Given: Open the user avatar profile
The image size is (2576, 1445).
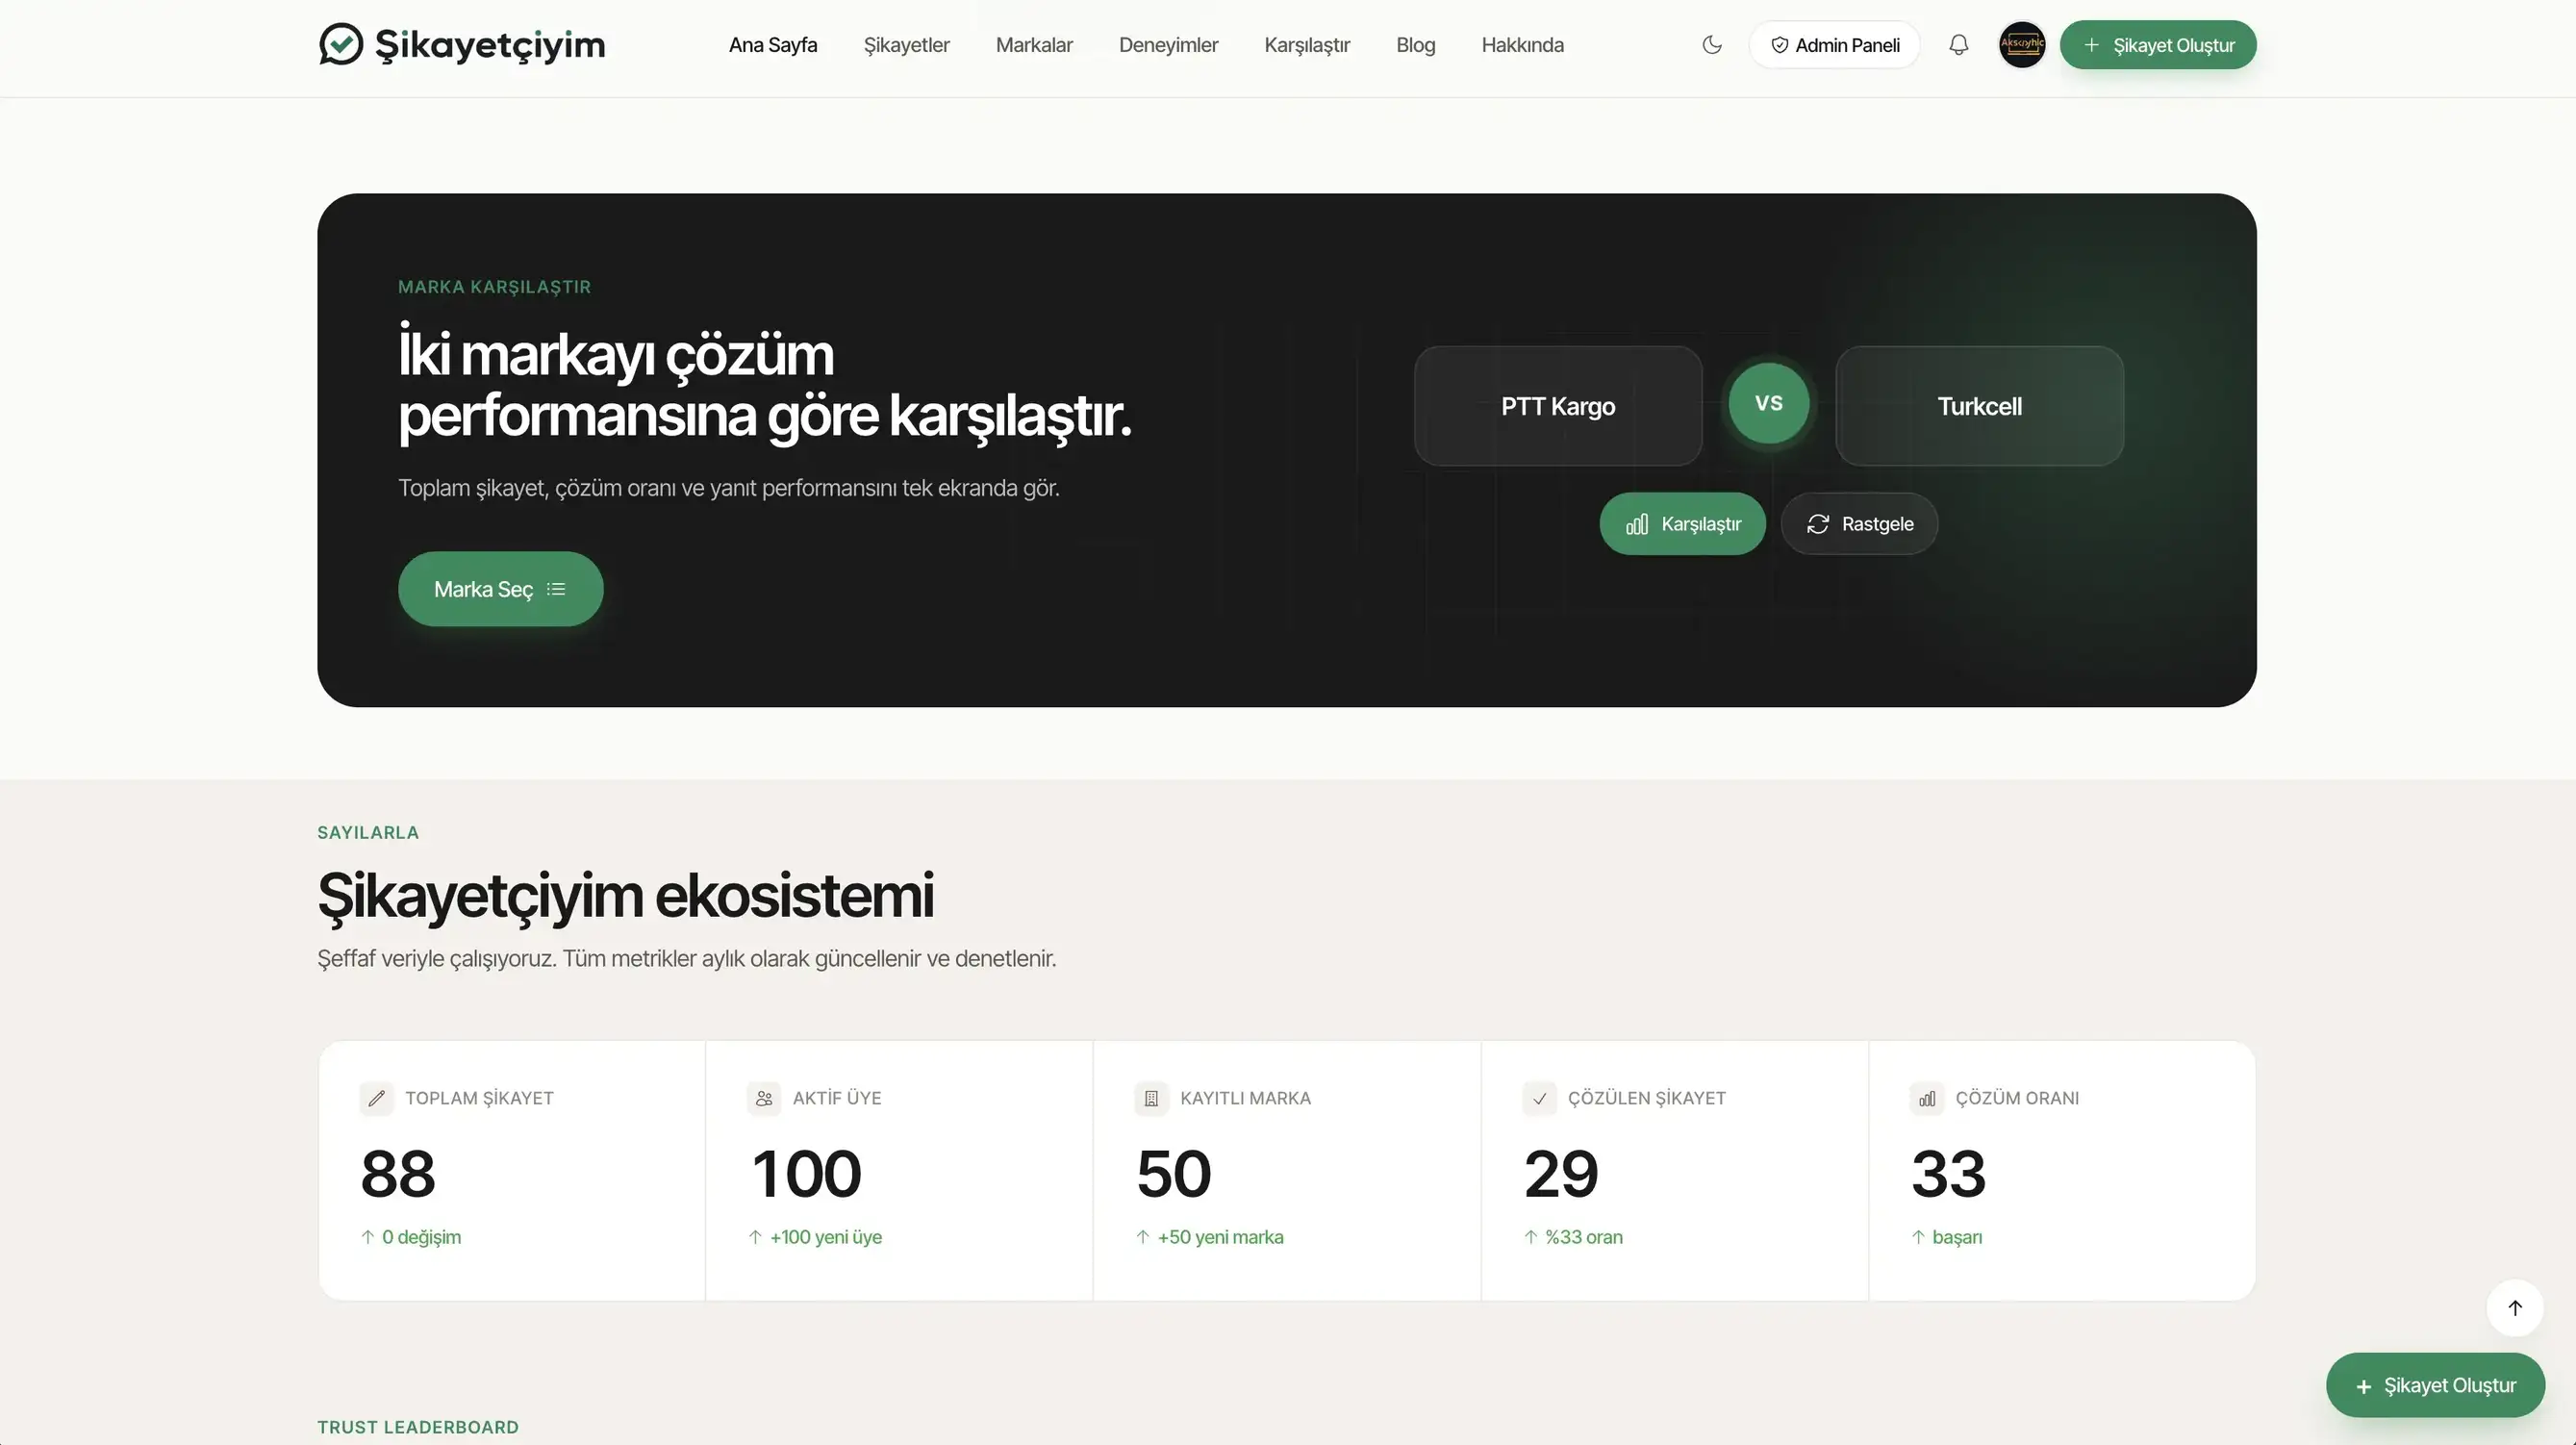Looking at the screenshot, I should pyautogui.click(x=2021, y=45).
